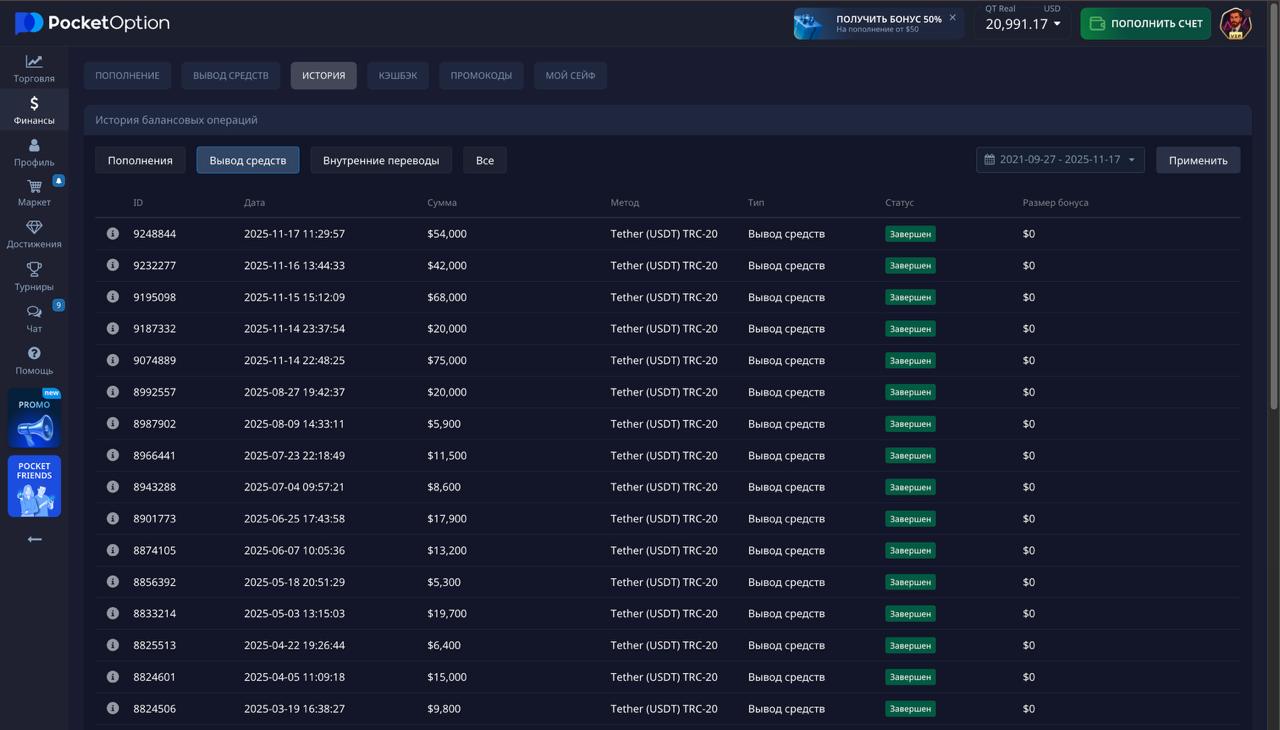
Task: Open the Чат messages icon
Action: 34,312
